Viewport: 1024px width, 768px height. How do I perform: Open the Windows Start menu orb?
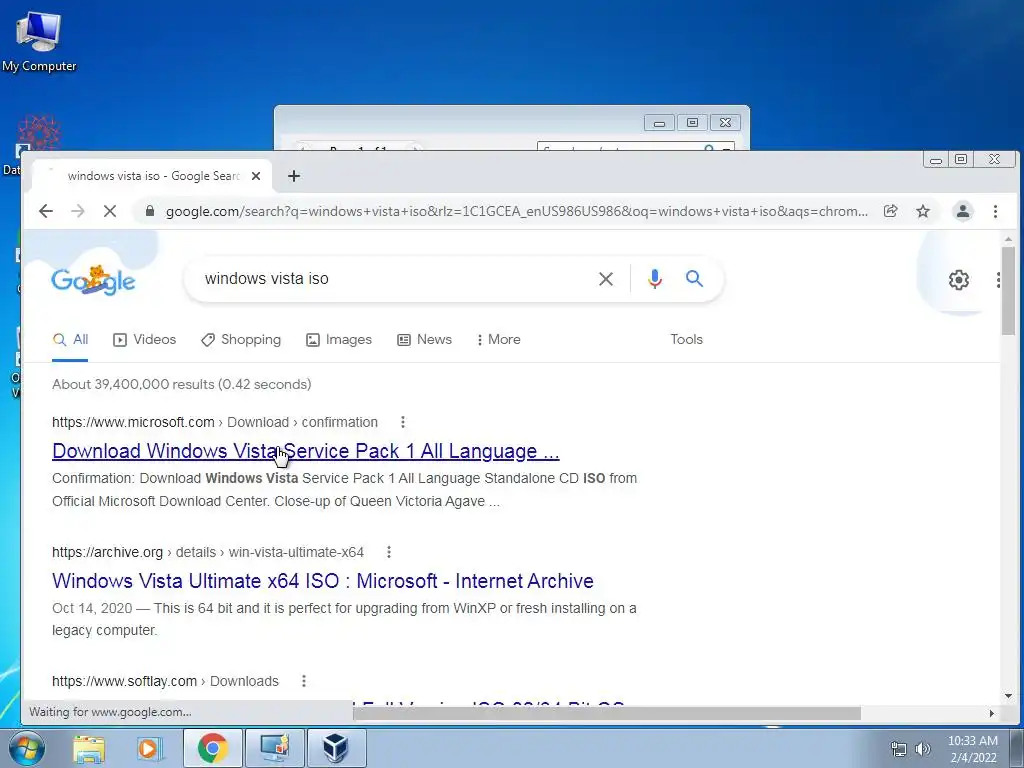coord(26,748)
